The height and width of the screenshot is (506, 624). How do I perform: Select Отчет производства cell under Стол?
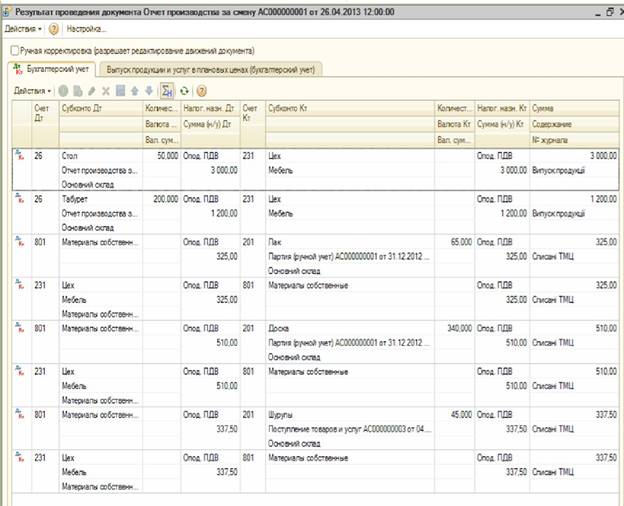tap(101, 170)
